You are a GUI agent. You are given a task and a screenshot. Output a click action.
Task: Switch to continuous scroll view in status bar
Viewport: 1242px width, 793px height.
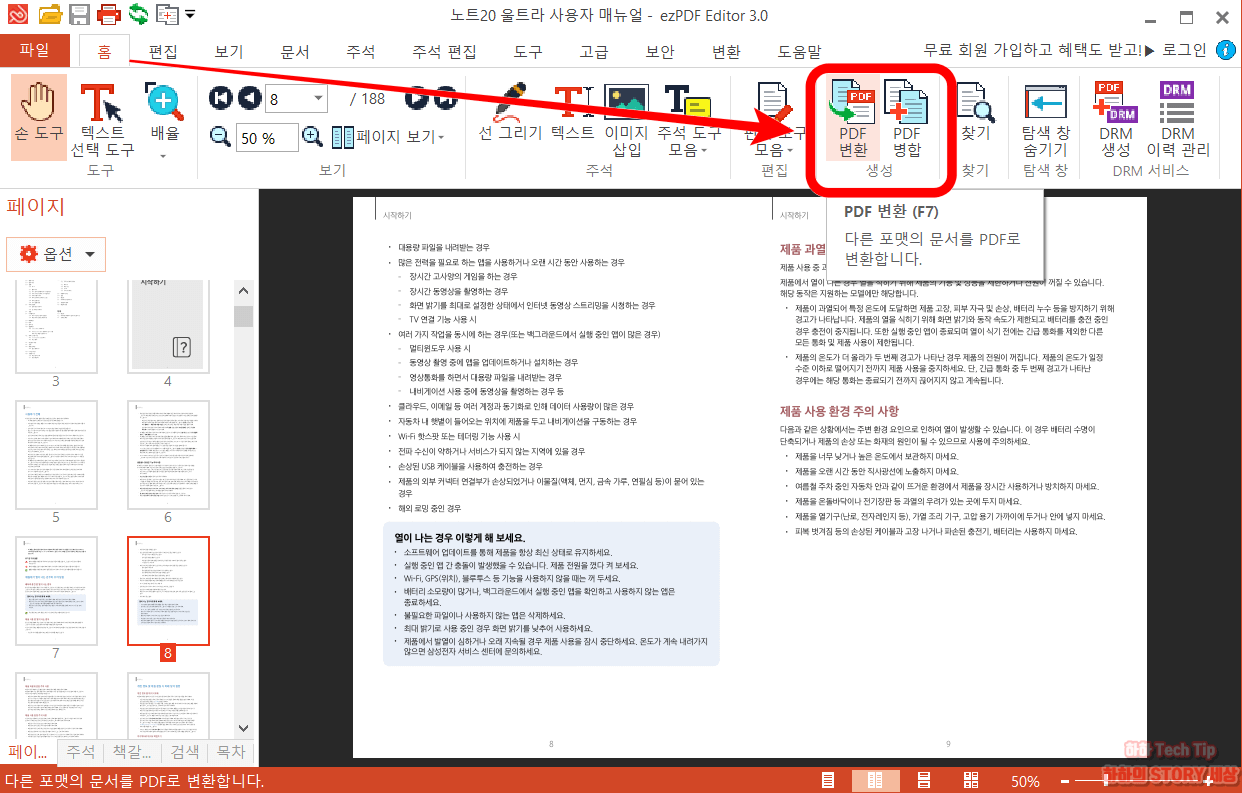tap(924, 780)
